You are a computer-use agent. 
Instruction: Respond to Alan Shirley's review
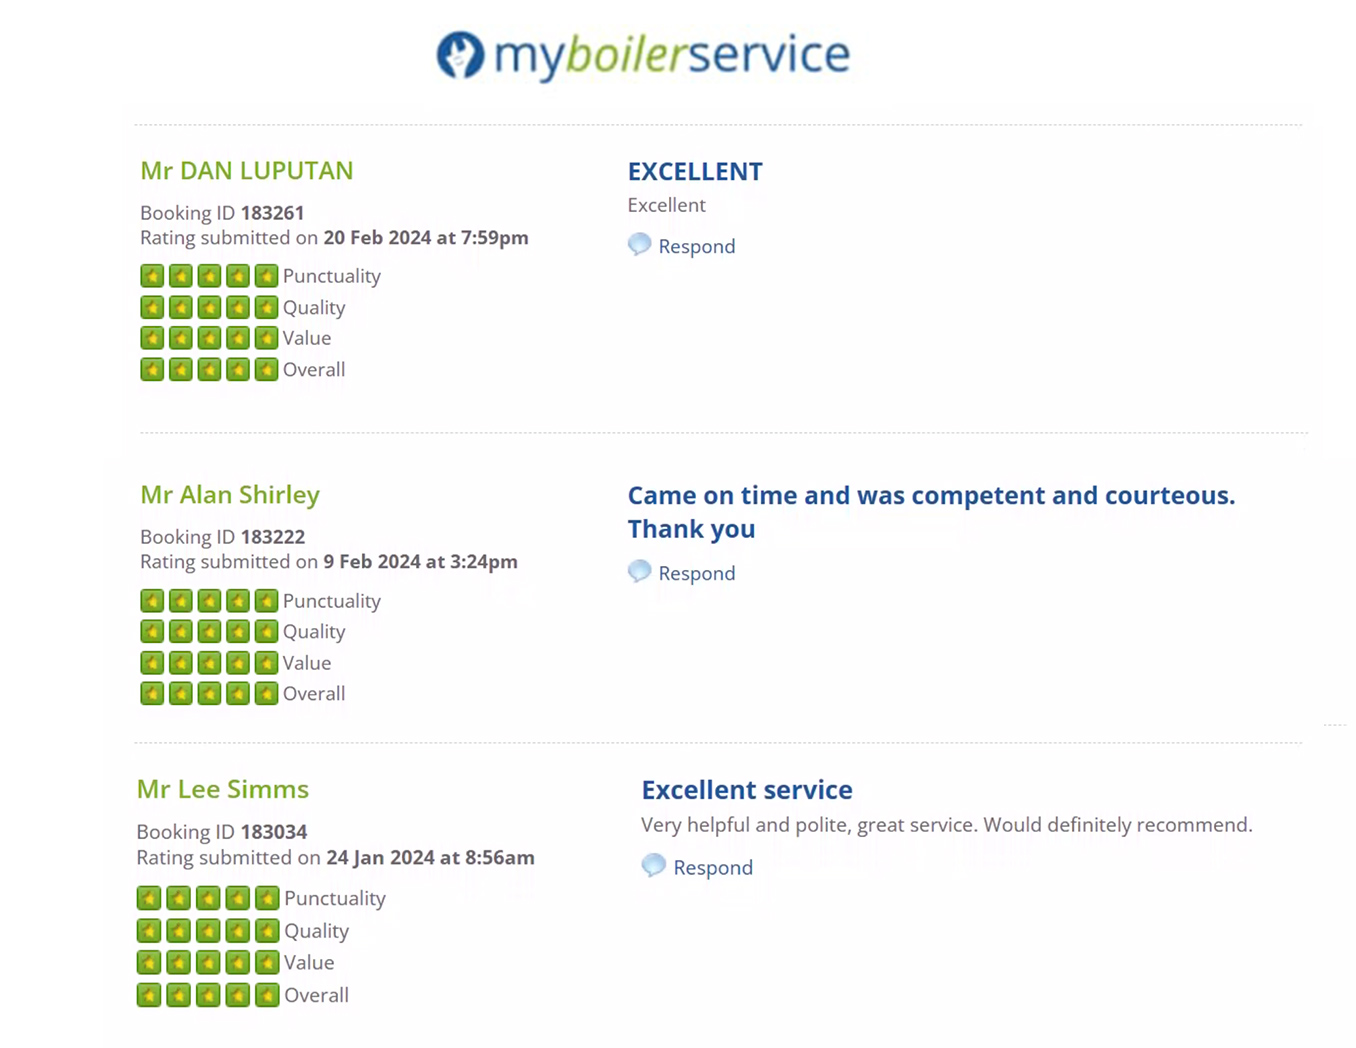click(696, 574)
